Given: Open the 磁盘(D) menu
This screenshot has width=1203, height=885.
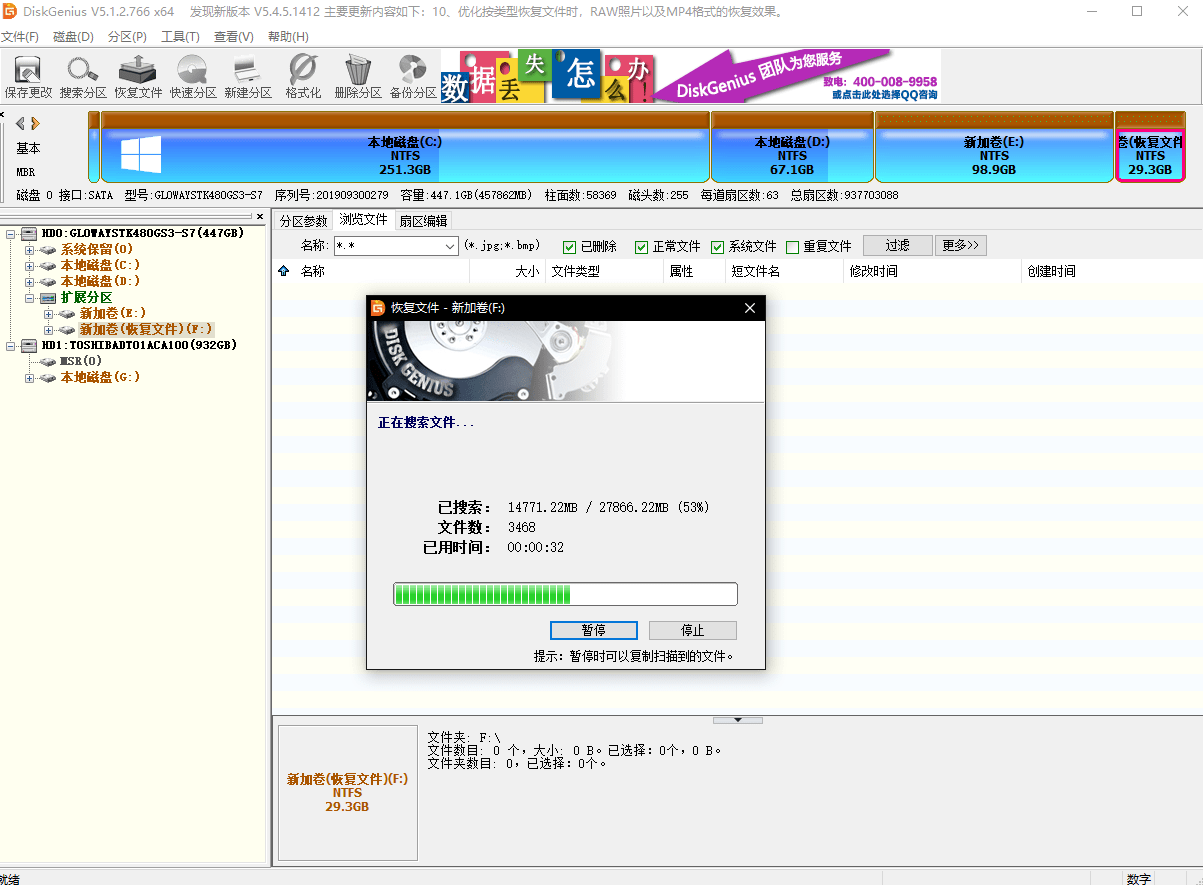Looking at the screenshot, I should pyautogui.click(x=73, y=37).
